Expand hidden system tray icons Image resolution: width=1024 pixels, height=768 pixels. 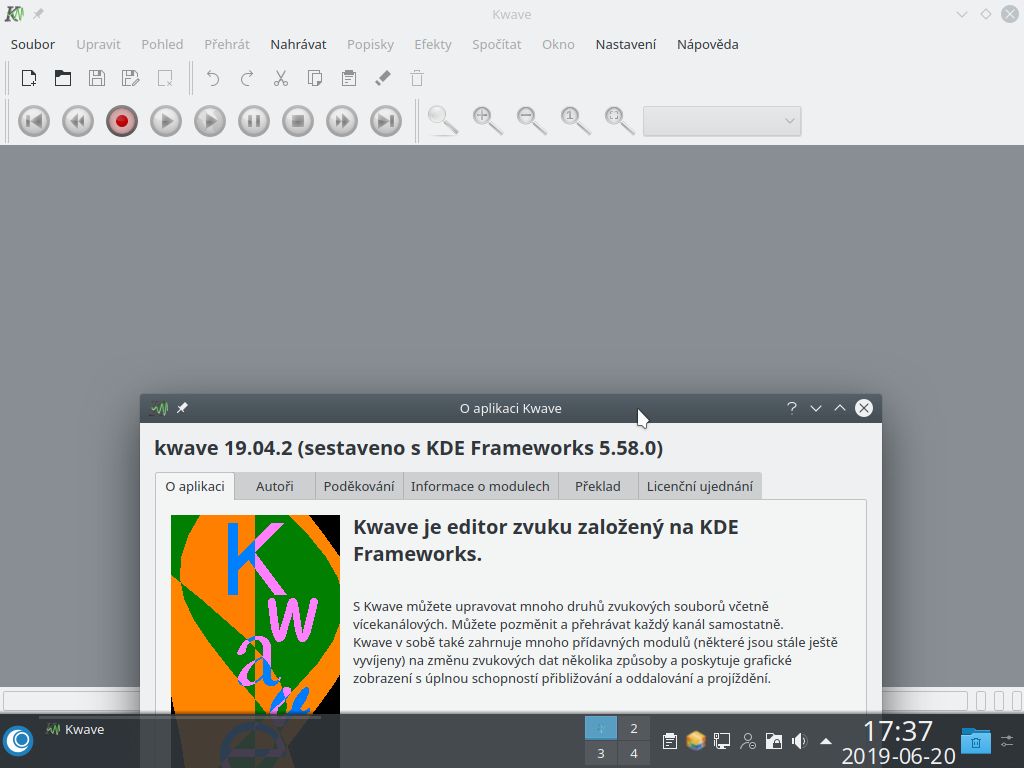pyautogui.click(x=824, y=741)
